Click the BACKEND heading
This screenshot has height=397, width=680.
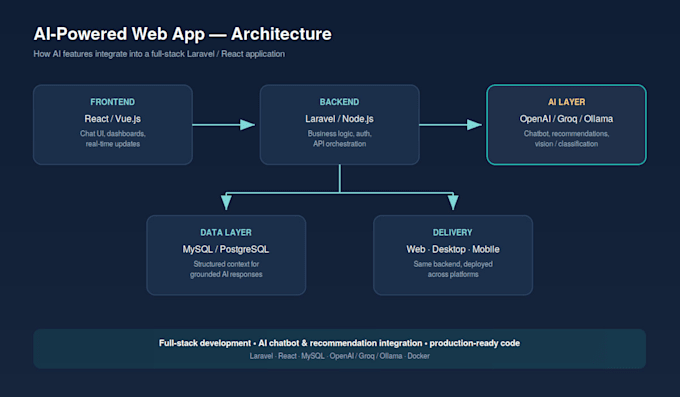340,102
